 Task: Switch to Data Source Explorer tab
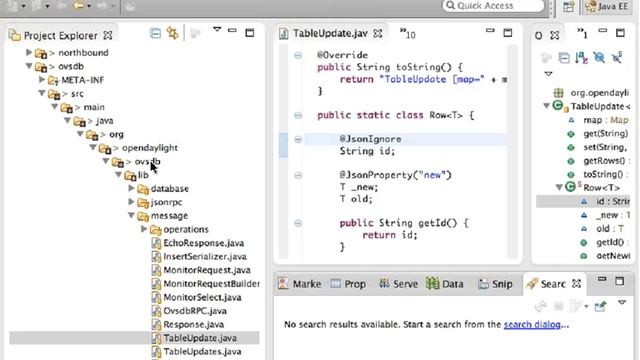coord(445,284)
